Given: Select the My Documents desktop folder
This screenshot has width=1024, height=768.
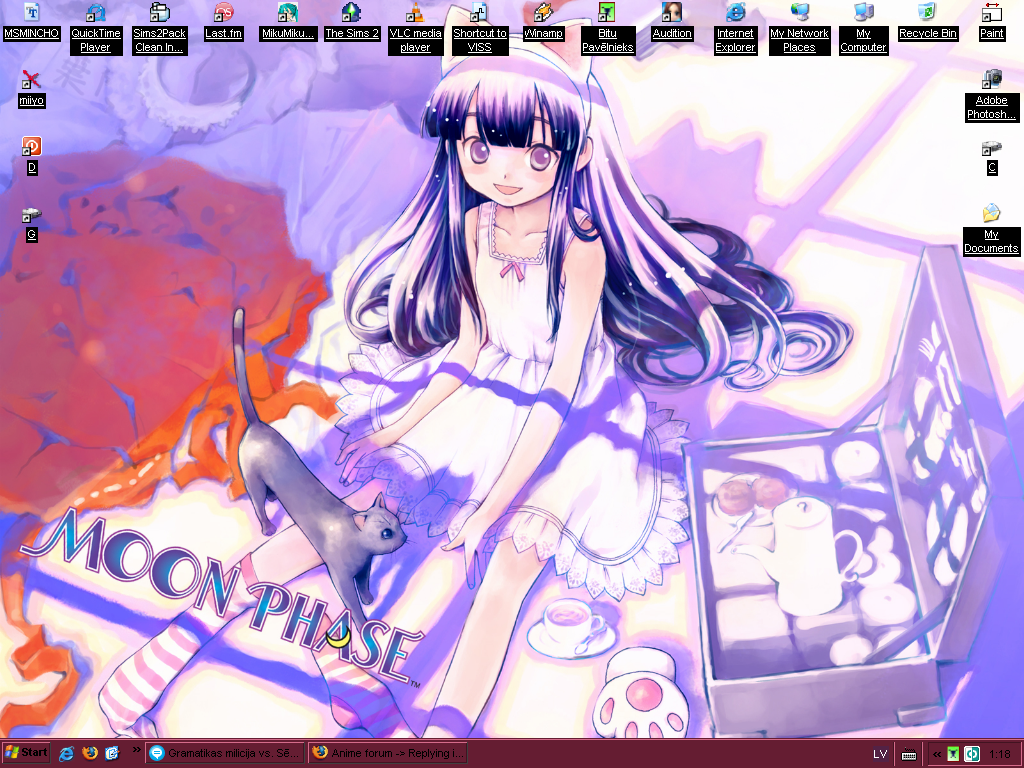Looking at the screenshot, I should (x=991, y=230).
